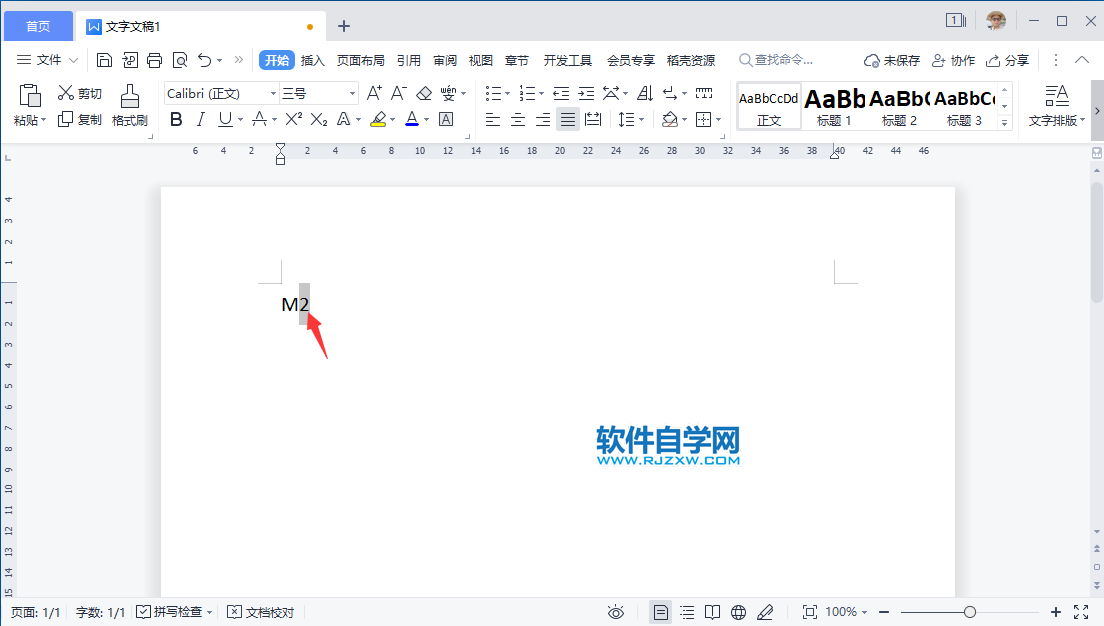Screen dimensions: 1104x626
Task: Toggle the 拼写检查 spelling check option
Action: click(173, 611)
